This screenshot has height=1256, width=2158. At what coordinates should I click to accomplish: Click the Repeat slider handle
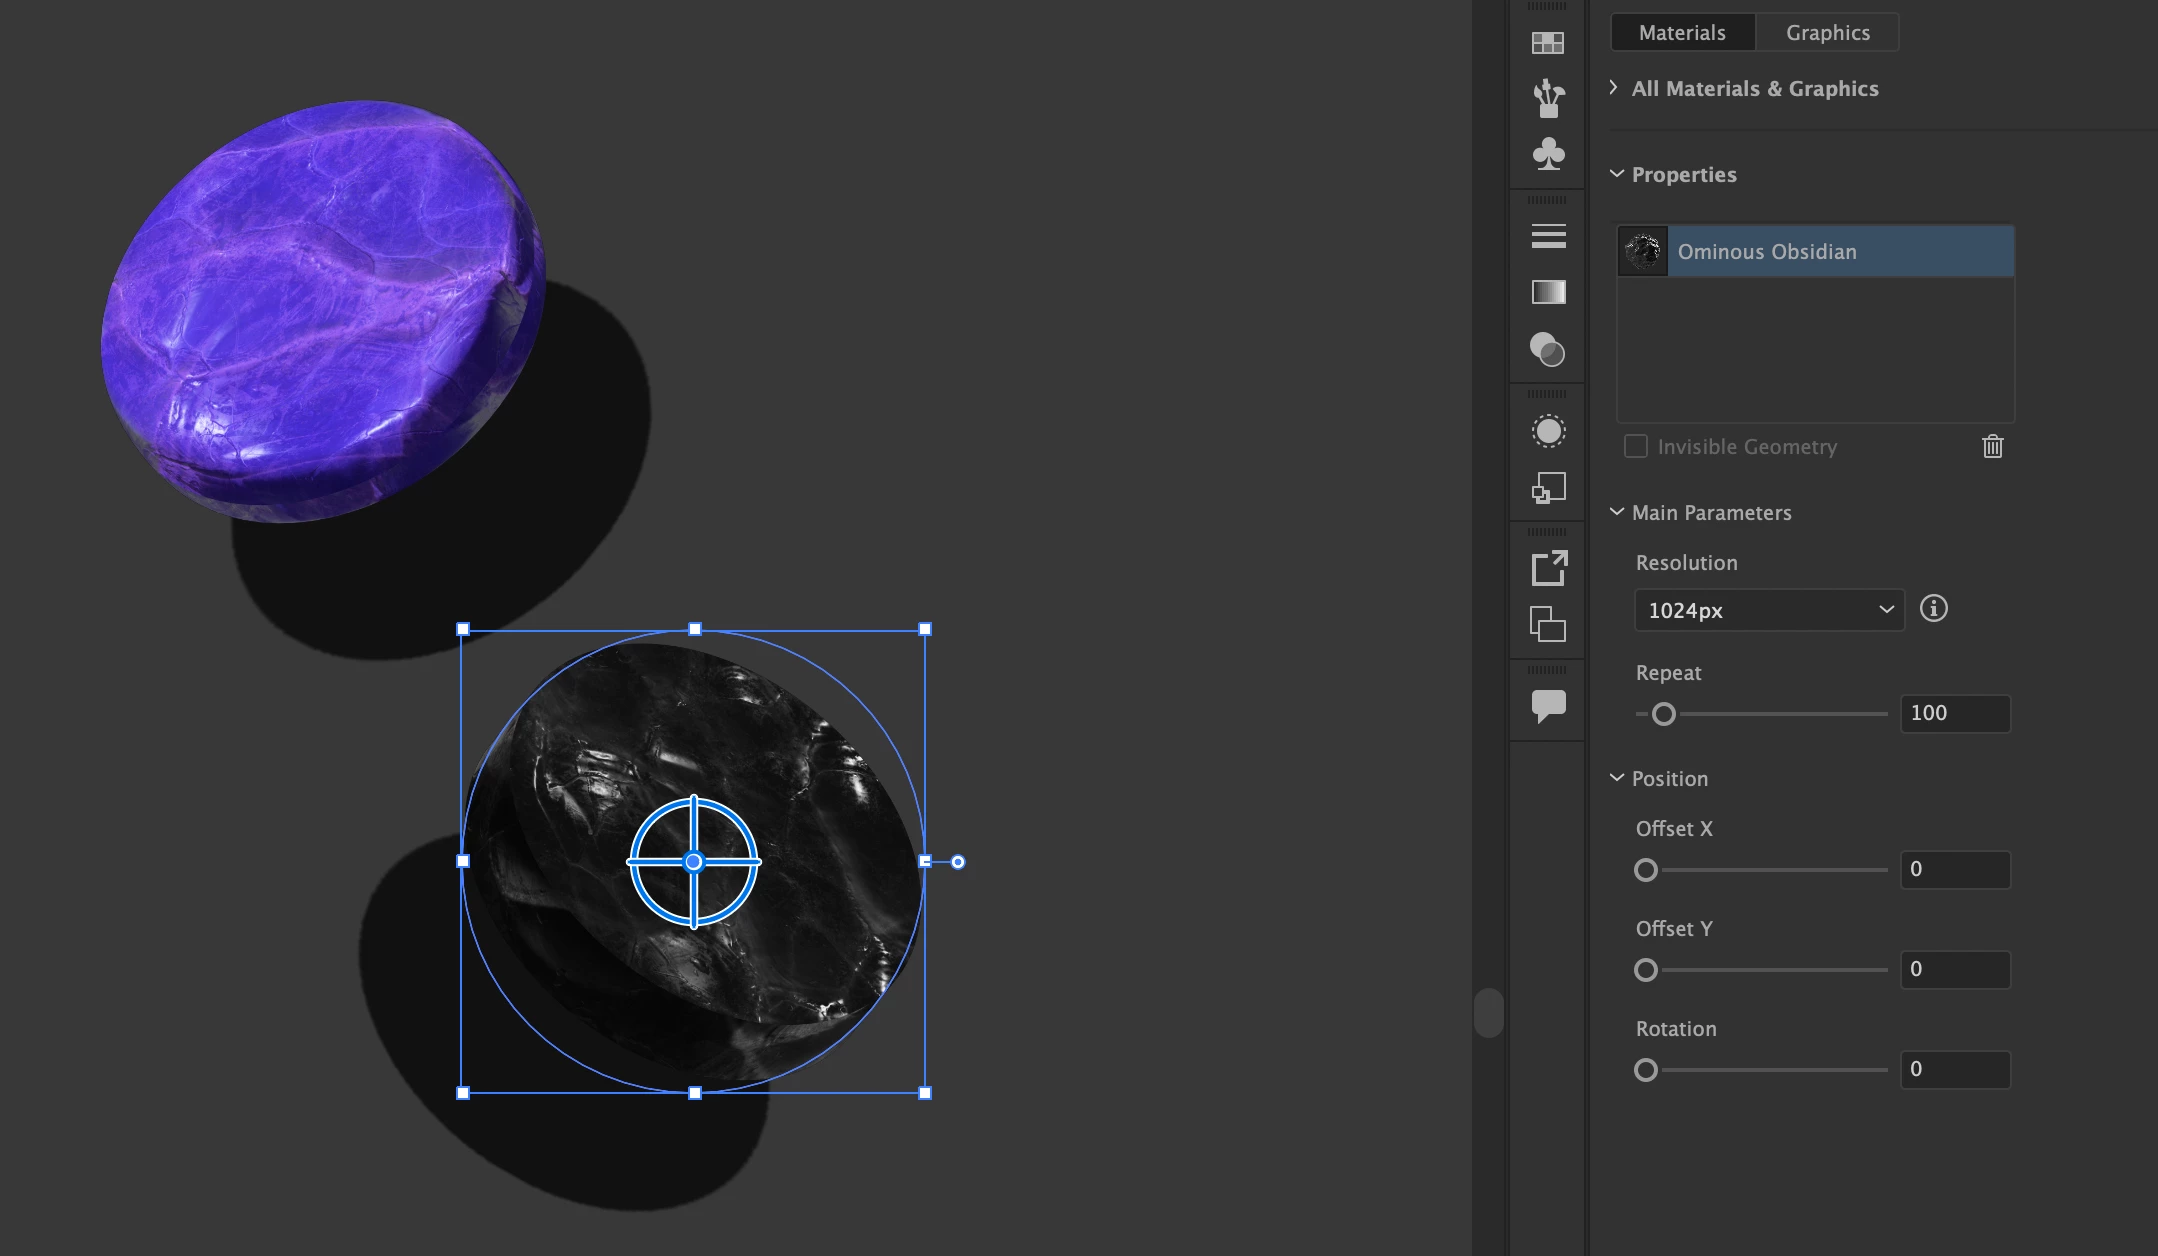[x=1663, y=714]
